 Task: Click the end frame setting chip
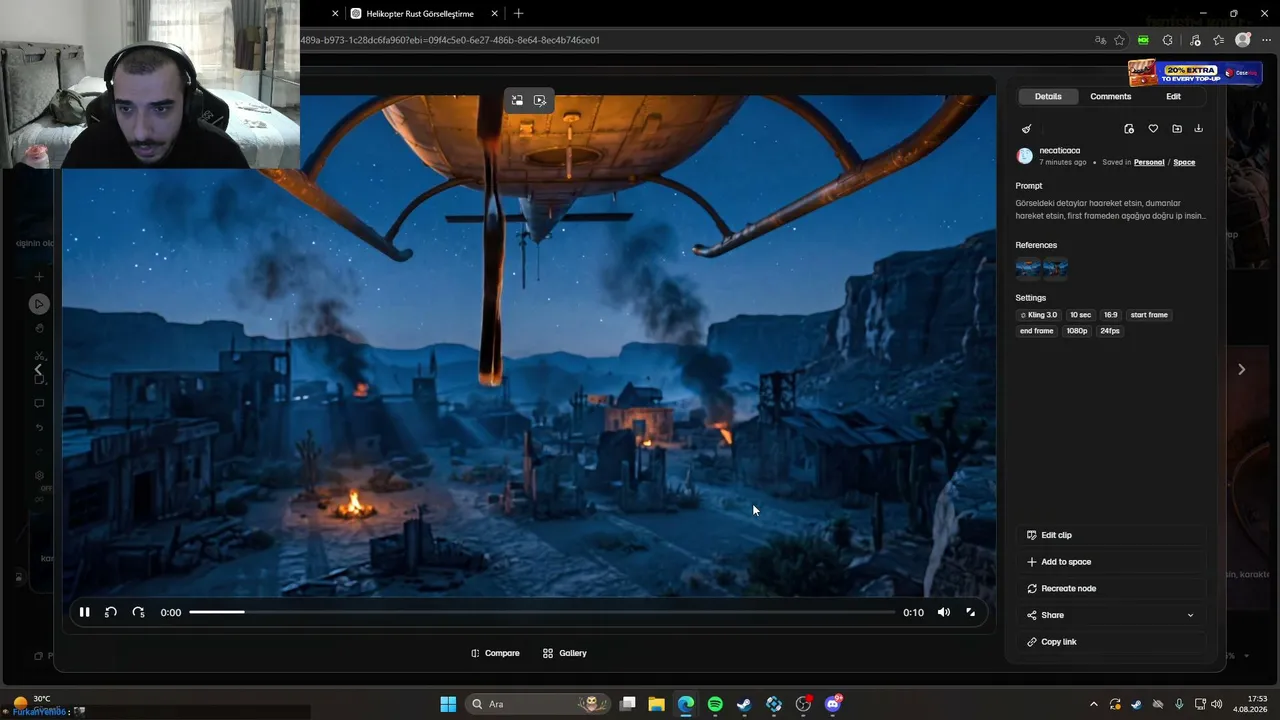pyautogui.click(x=1037, y=331)
